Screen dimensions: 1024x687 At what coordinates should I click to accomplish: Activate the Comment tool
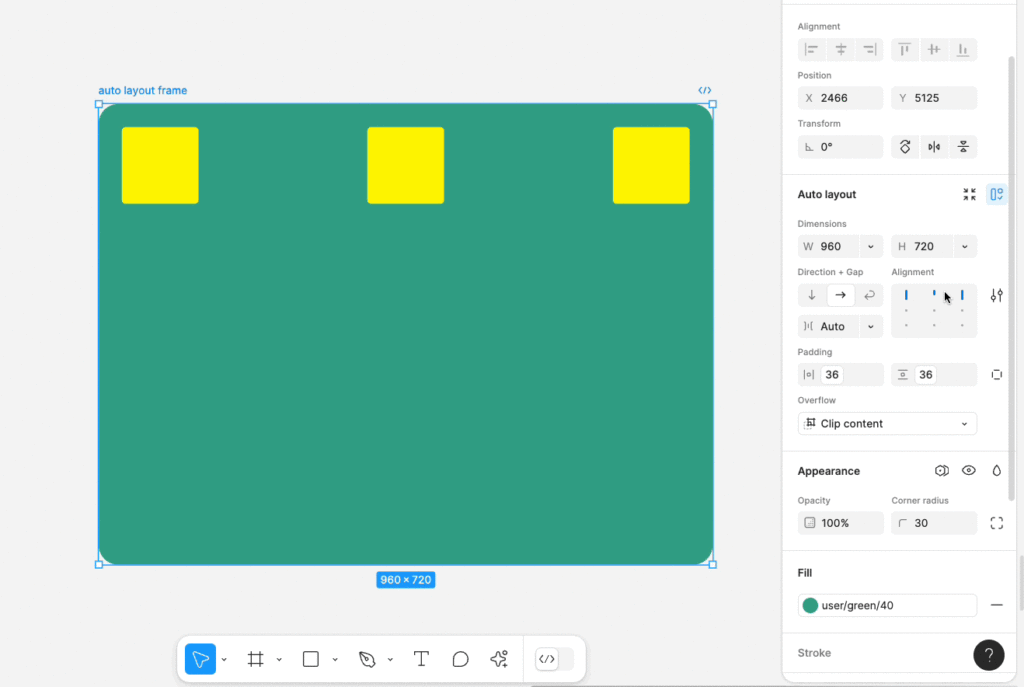[460, 659]
